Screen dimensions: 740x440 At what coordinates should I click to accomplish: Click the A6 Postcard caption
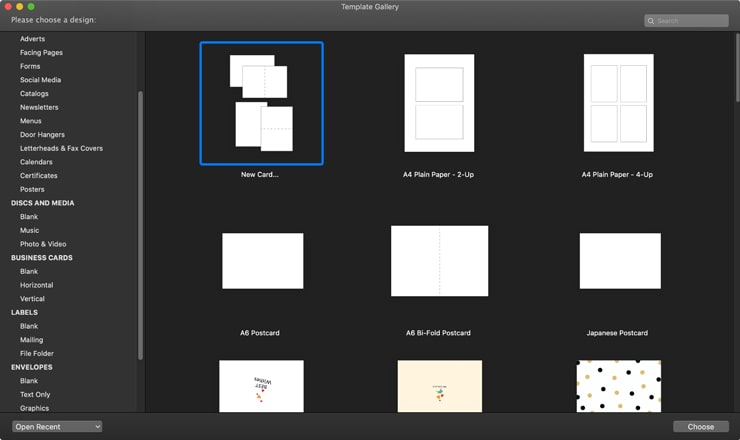(x=260, y=333)
